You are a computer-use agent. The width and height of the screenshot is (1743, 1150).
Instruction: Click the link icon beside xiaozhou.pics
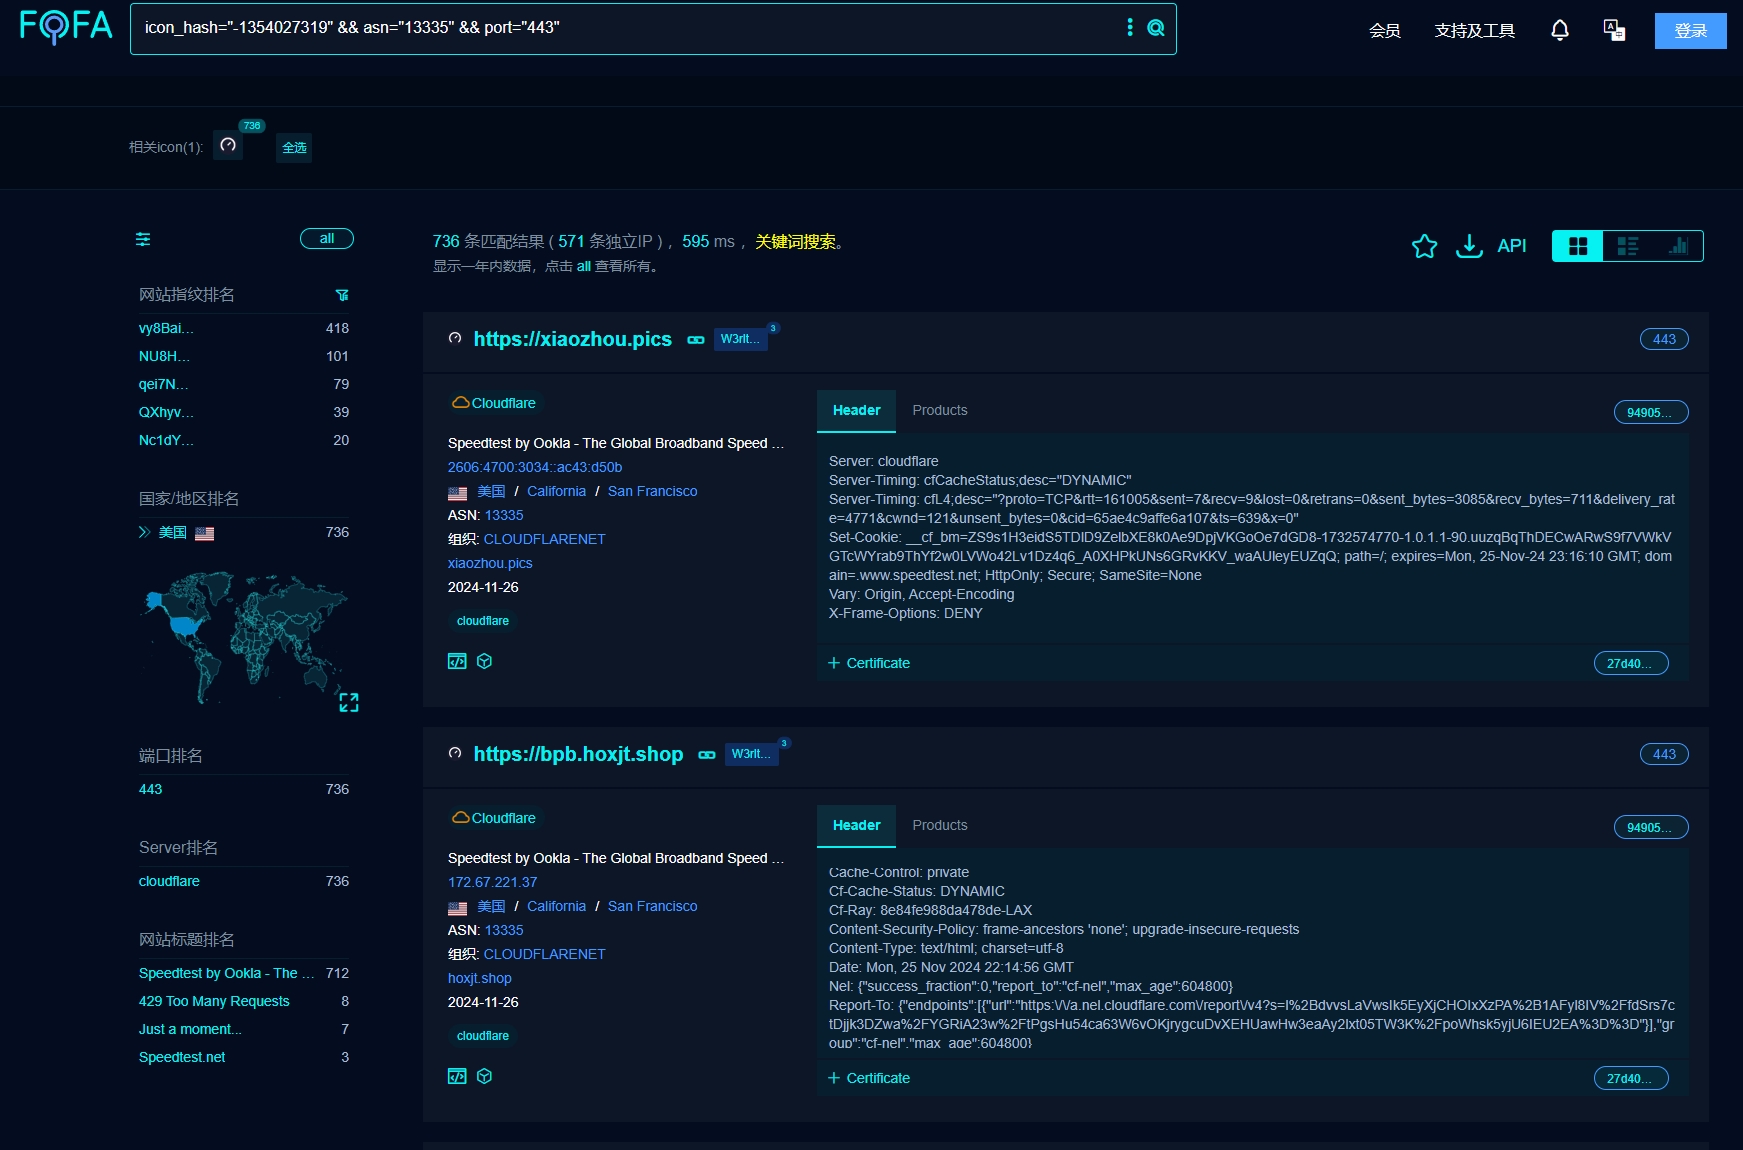click(x=696, y=340)
